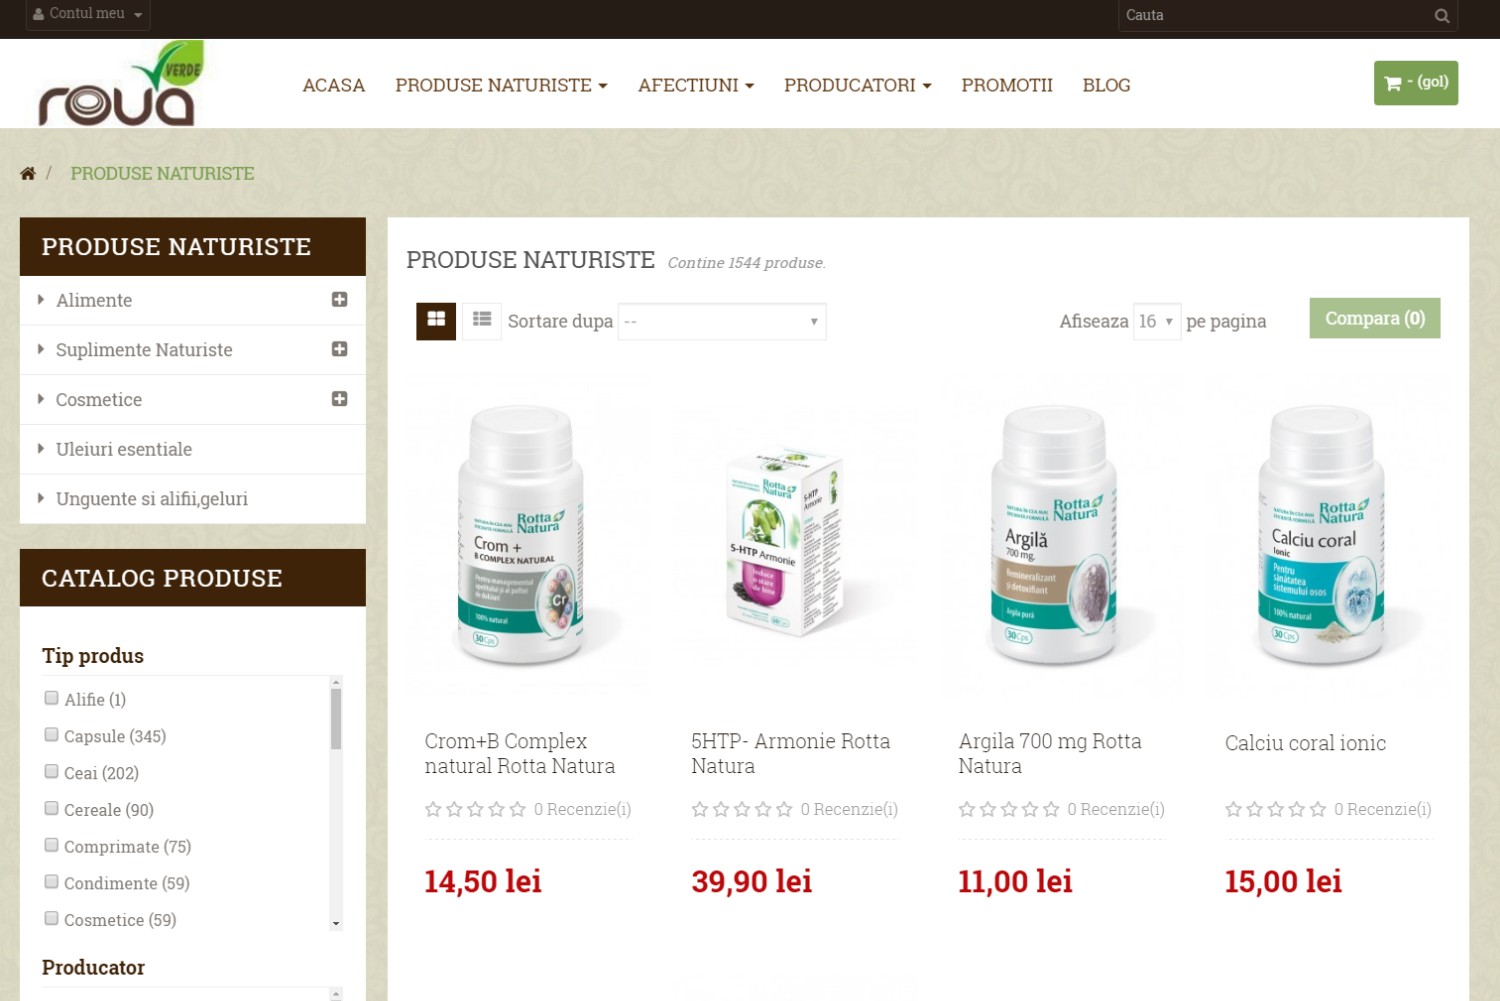Check the Capsule (345) filter
Image resolution: width=1500 pixels, height=1001 pixels.
tap(51, 735)
